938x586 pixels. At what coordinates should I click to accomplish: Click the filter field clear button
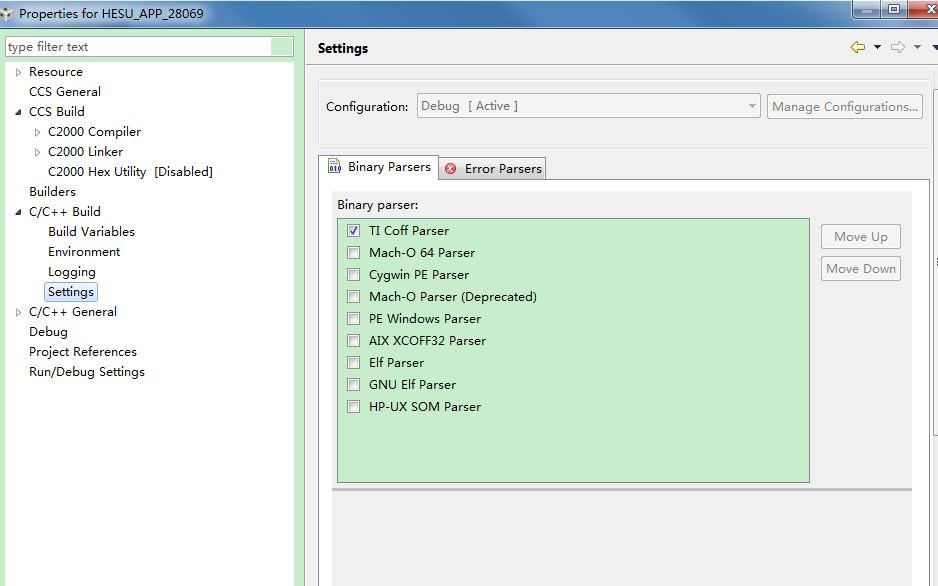coord(281,47)
